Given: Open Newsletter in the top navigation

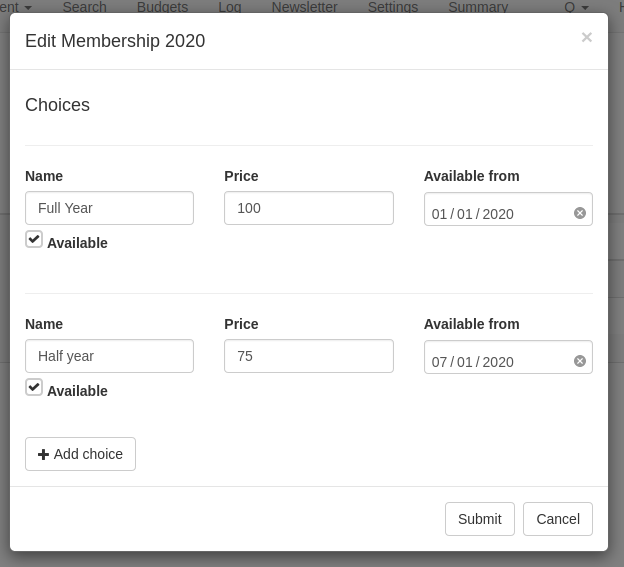Looking at the screenshot, I should click(304, 7).
